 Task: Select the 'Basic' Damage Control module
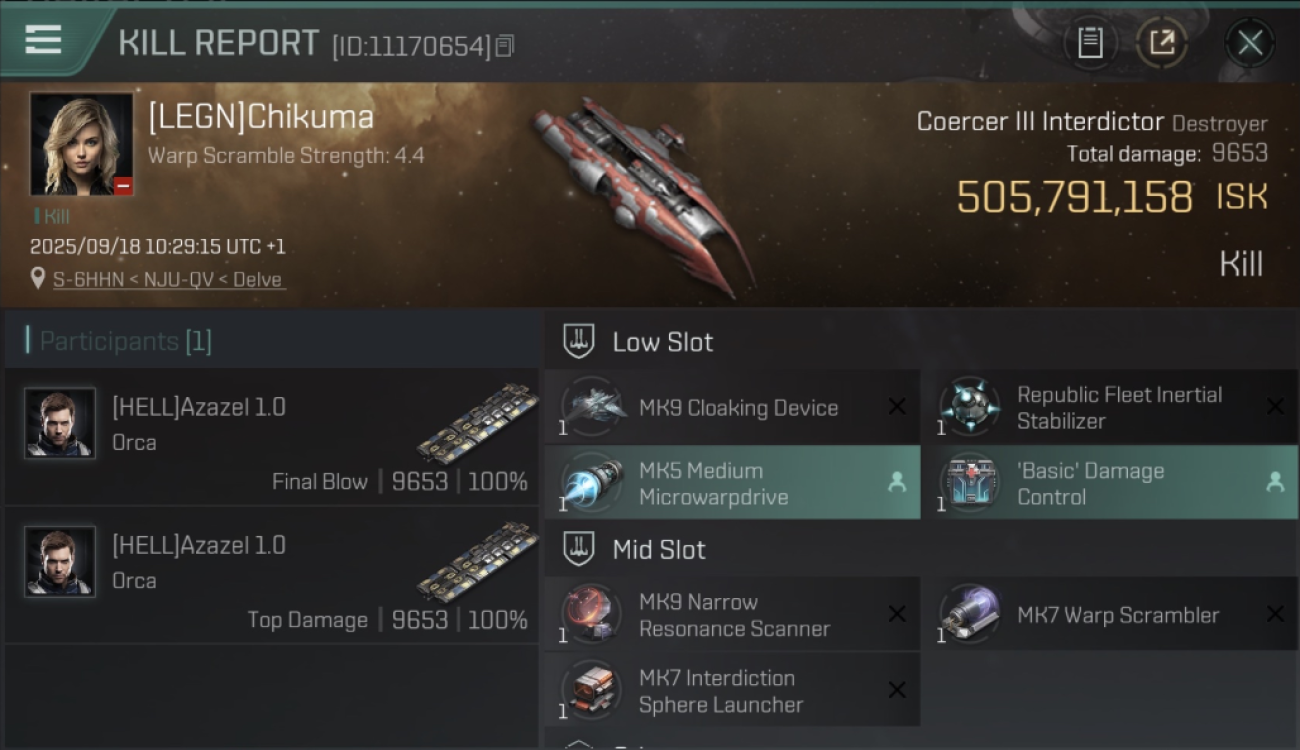click(1111, 483)
